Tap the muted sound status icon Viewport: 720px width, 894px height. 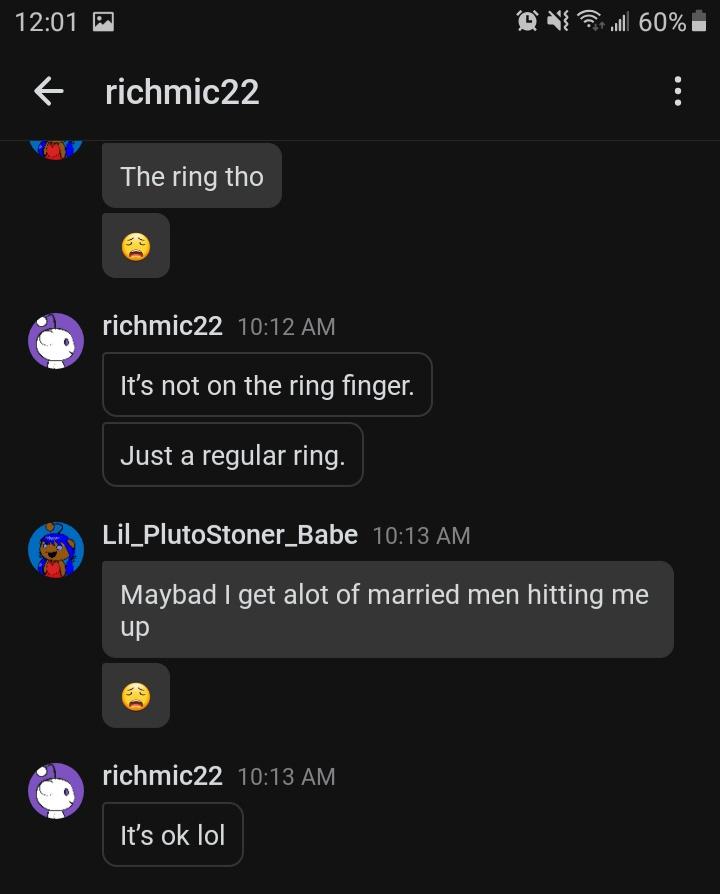(559, 20)
